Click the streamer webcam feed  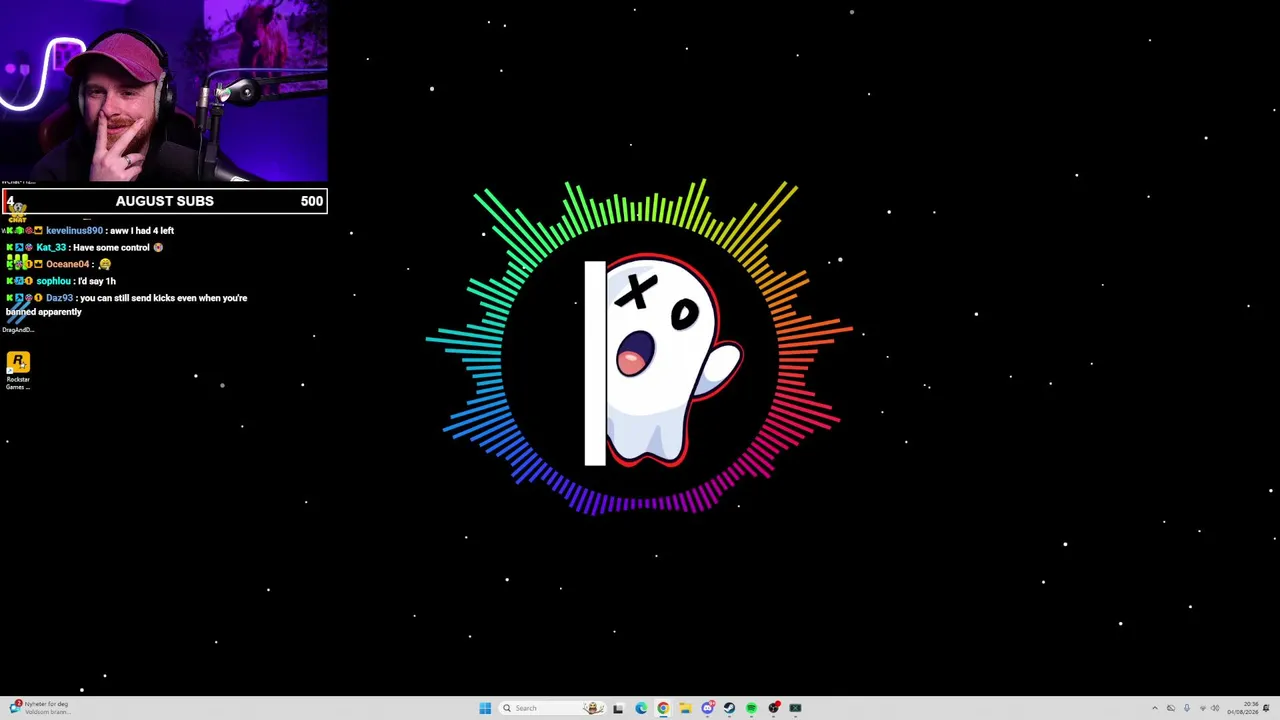coord(164,91)
